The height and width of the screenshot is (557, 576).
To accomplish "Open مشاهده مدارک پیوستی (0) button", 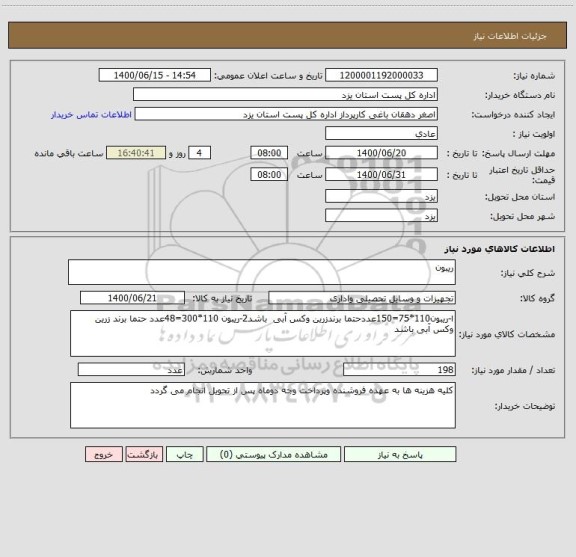I will tap(274, 454).
